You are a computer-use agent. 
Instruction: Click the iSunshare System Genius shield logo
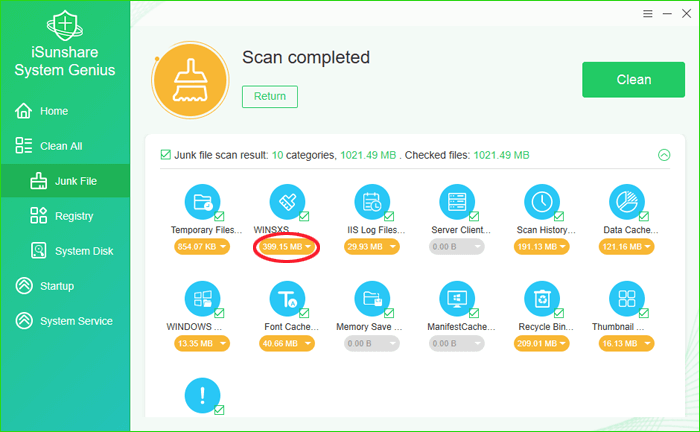(x=65, y=25)
